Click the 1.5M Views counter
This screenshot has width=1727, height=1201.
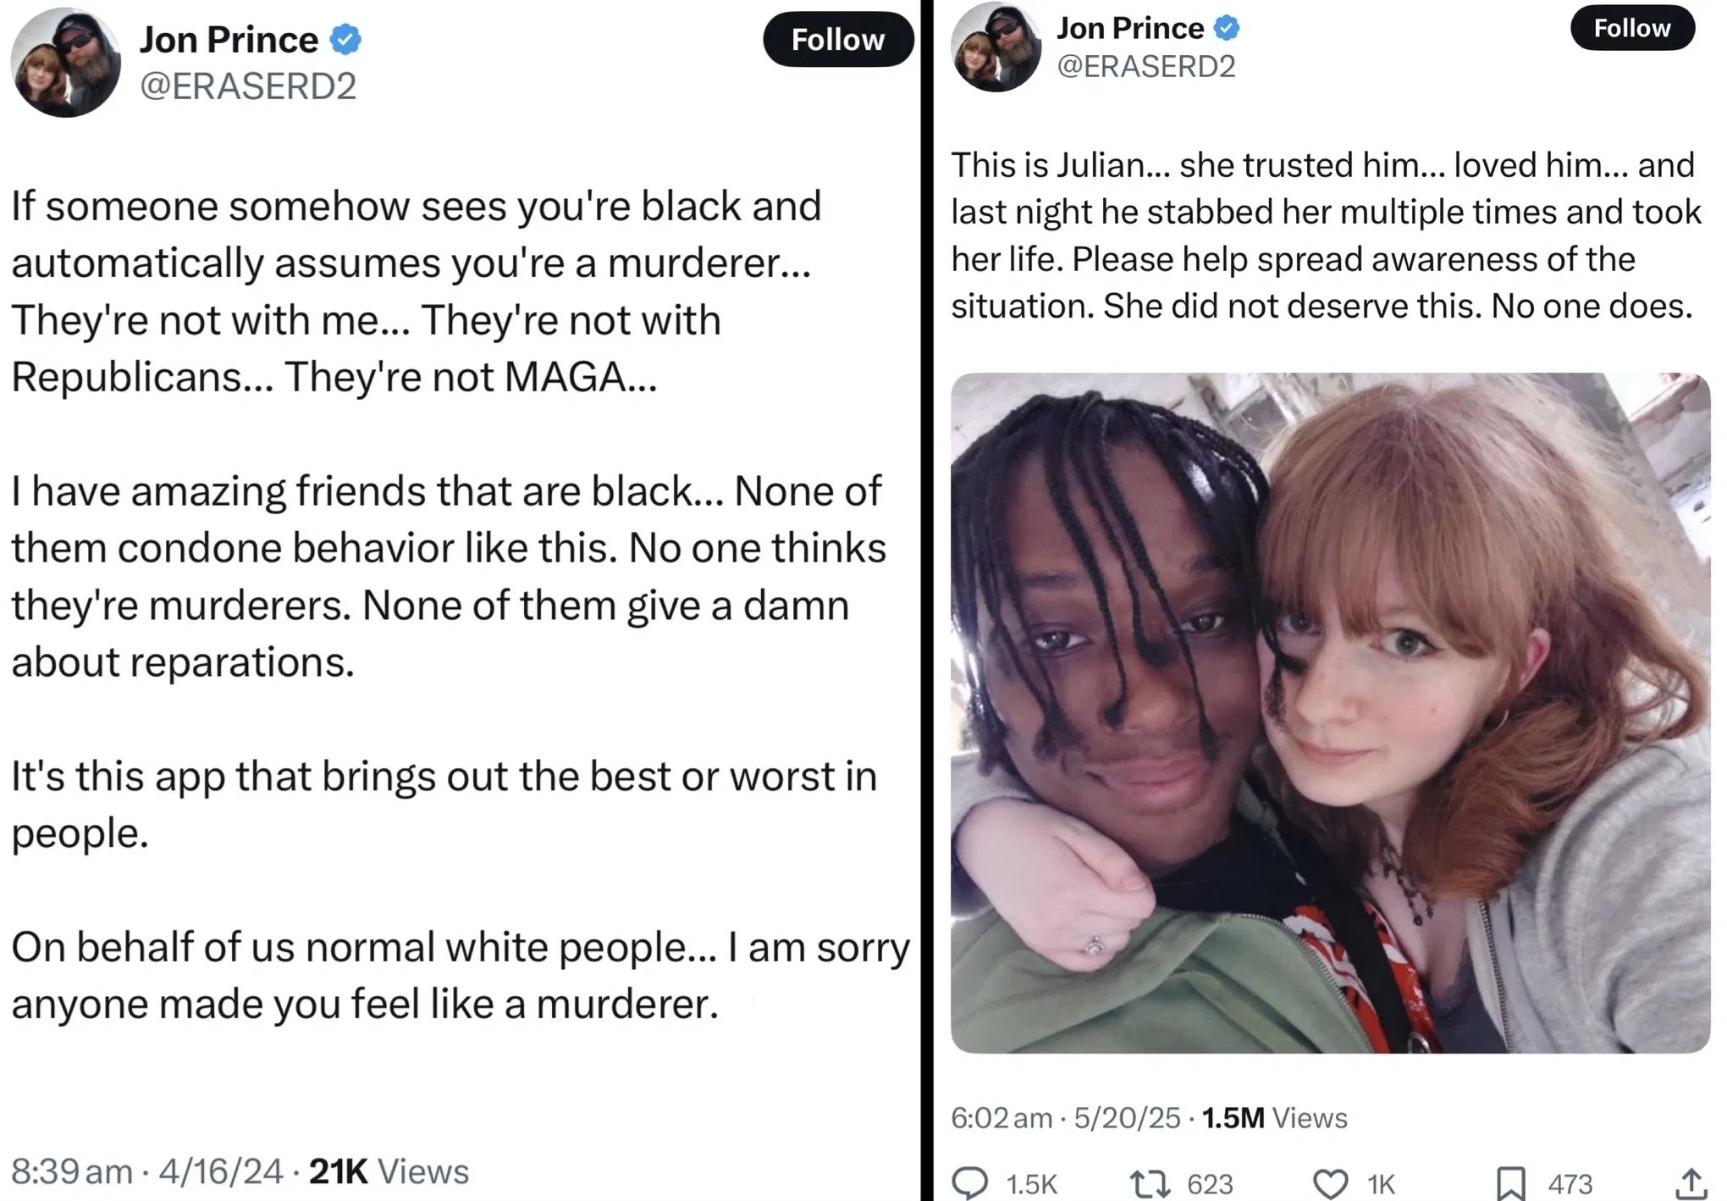coord(1275,1118)
